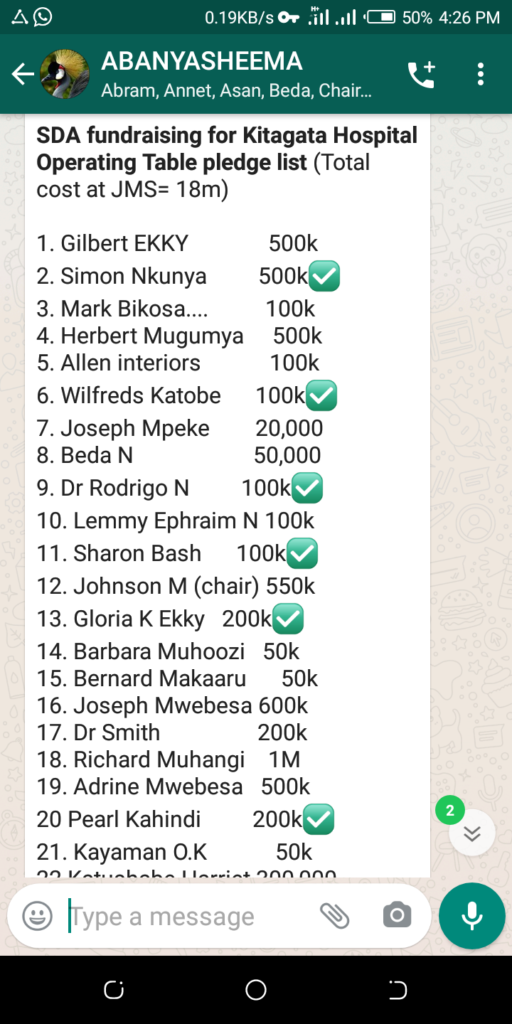Tap the Android home circle button
Screen dimensions: 512x1024
point(255,989)
